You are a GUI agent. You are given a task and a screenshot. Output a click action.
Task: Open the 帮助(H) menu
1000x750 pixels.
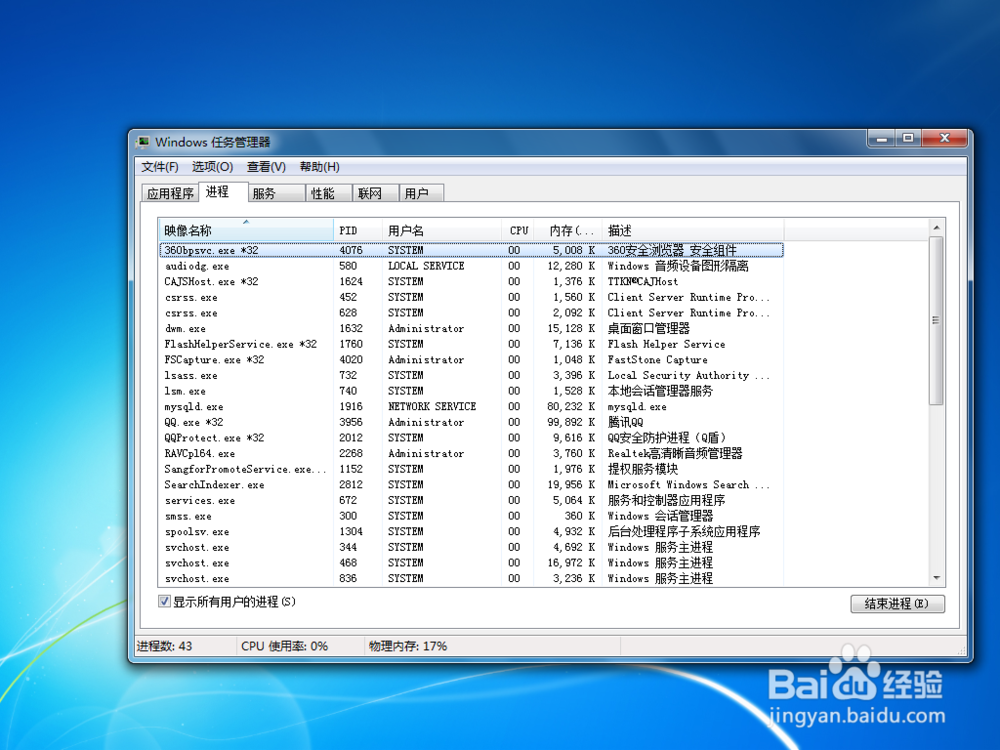coord(320,167)
